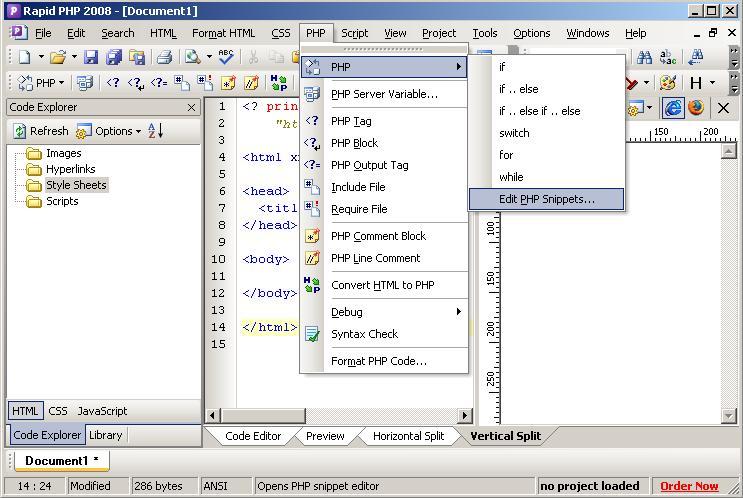This screenshot has width=743, height=498.
Task: Select the Hyperlinks folder in the tree
Action: pos(70,169)
